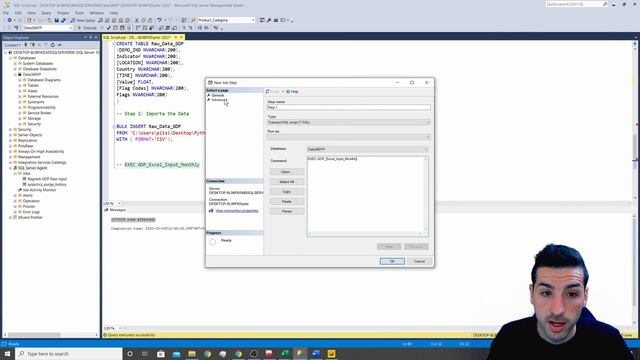Select Integration Services Catalogs node
The width and height of the screenshot is (640, 360).
tap(42, 162)
